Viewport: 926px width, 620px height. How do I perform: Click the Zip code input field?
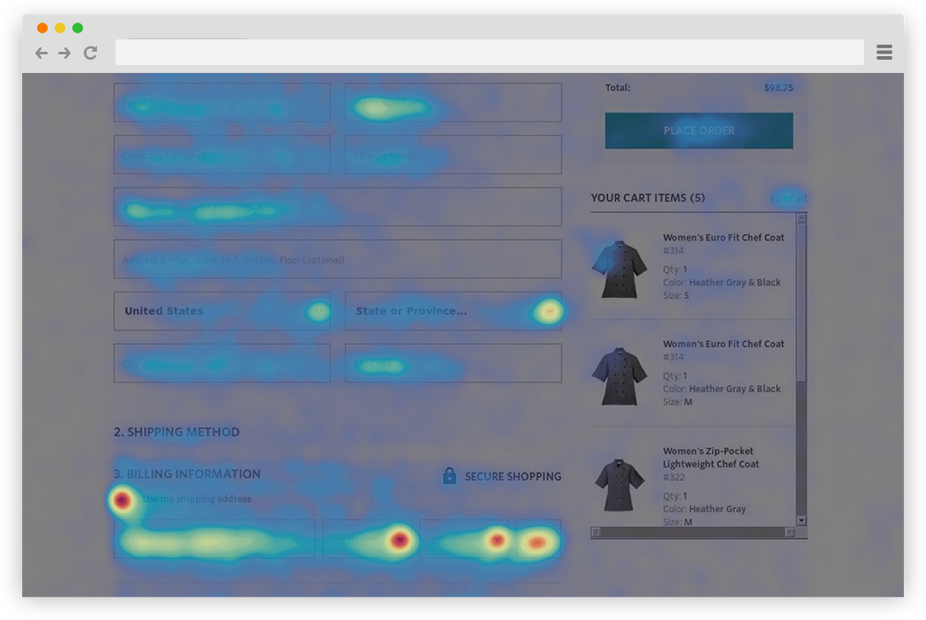(x=454, y=363)
